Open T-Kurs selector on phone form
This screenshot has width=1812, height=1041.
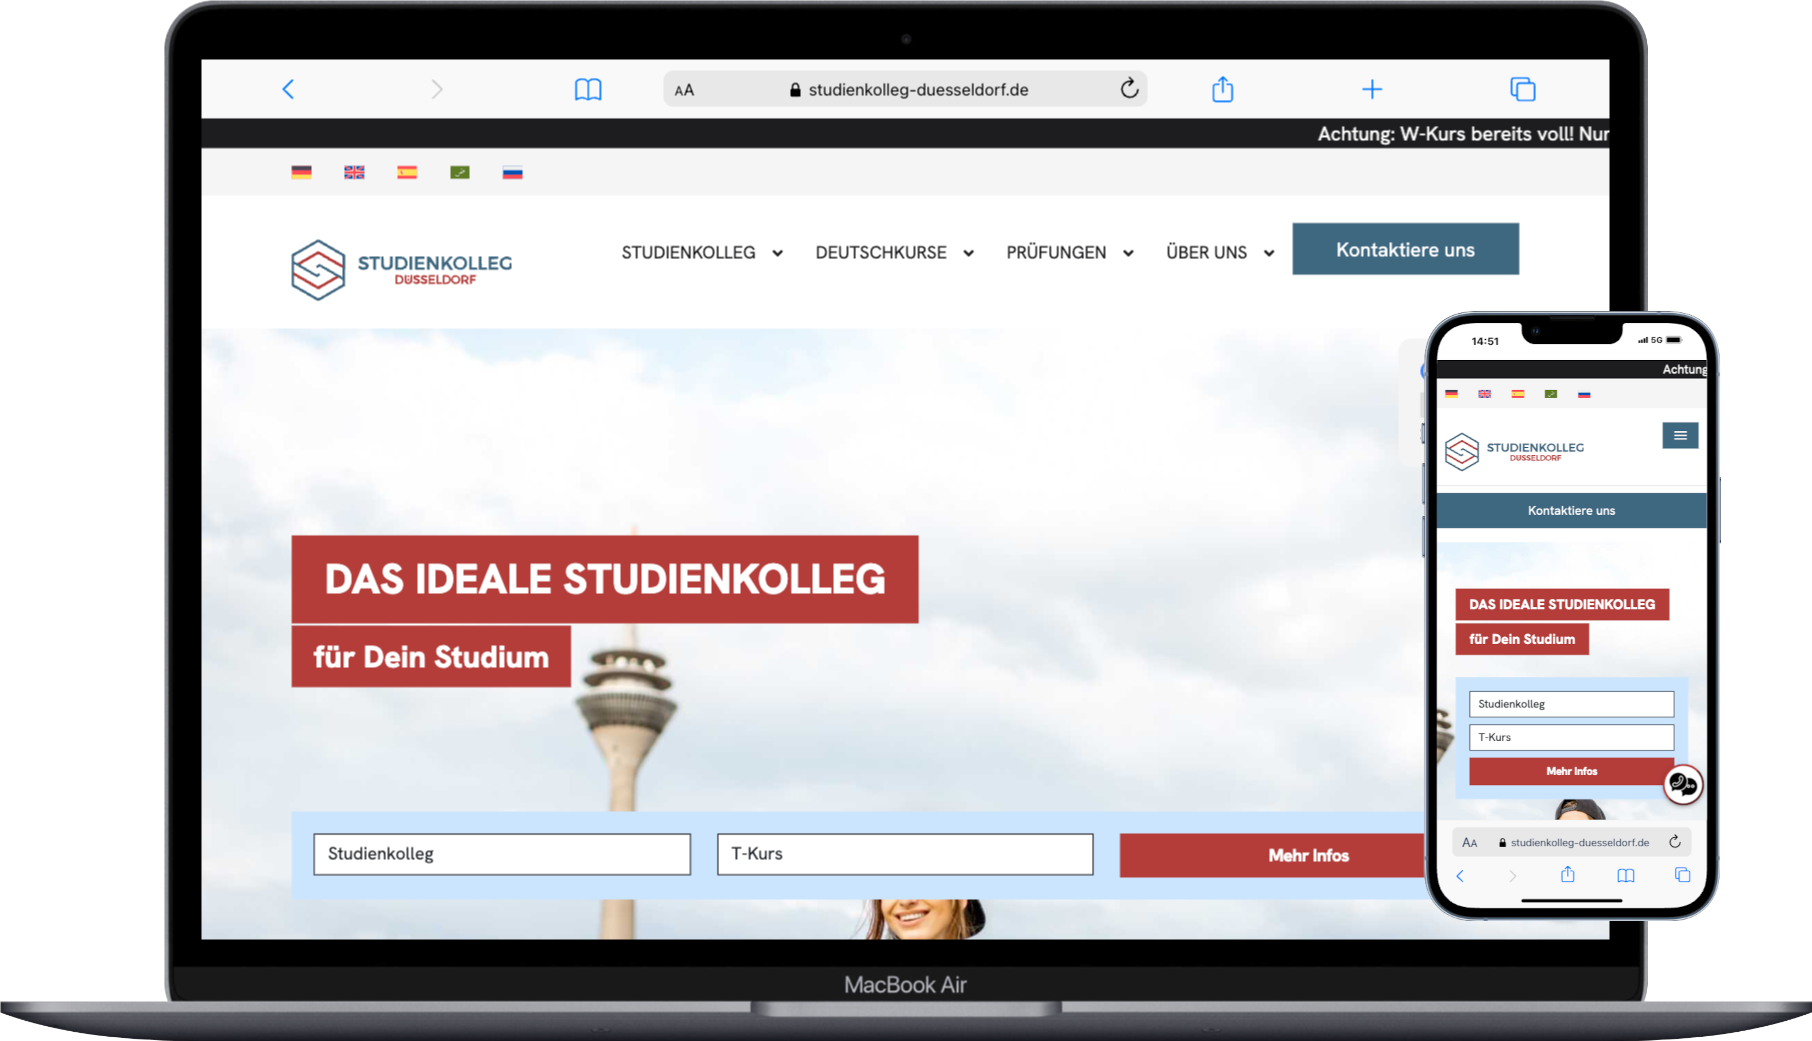[1571, 737]
